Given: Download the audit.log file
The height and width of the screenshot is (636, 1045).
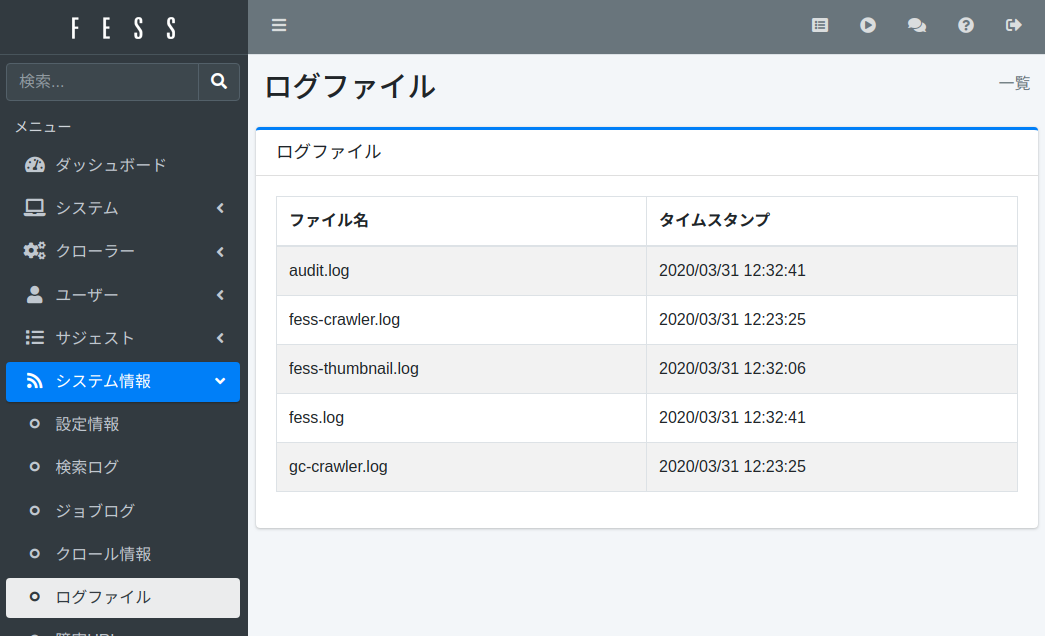Looking at the screenshot, I should coord(319,271).
